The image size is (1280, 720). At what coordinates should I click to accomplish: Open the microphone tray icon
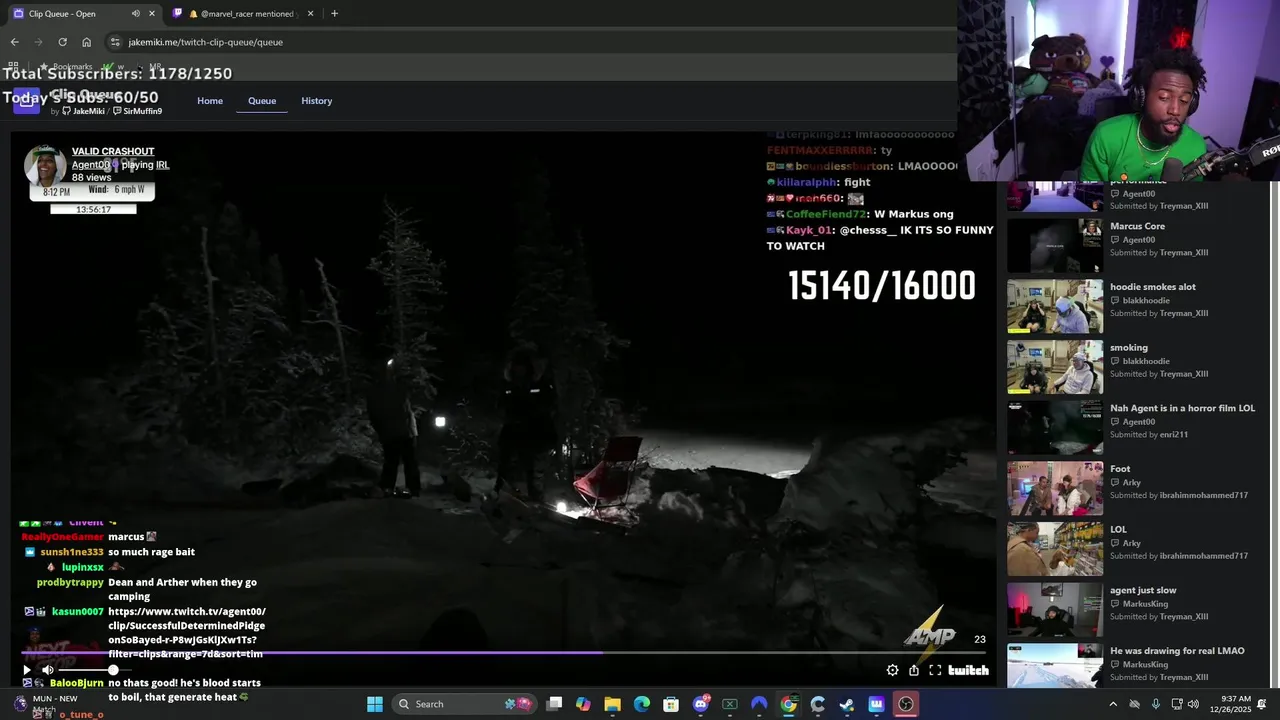tap(1156, 704)
